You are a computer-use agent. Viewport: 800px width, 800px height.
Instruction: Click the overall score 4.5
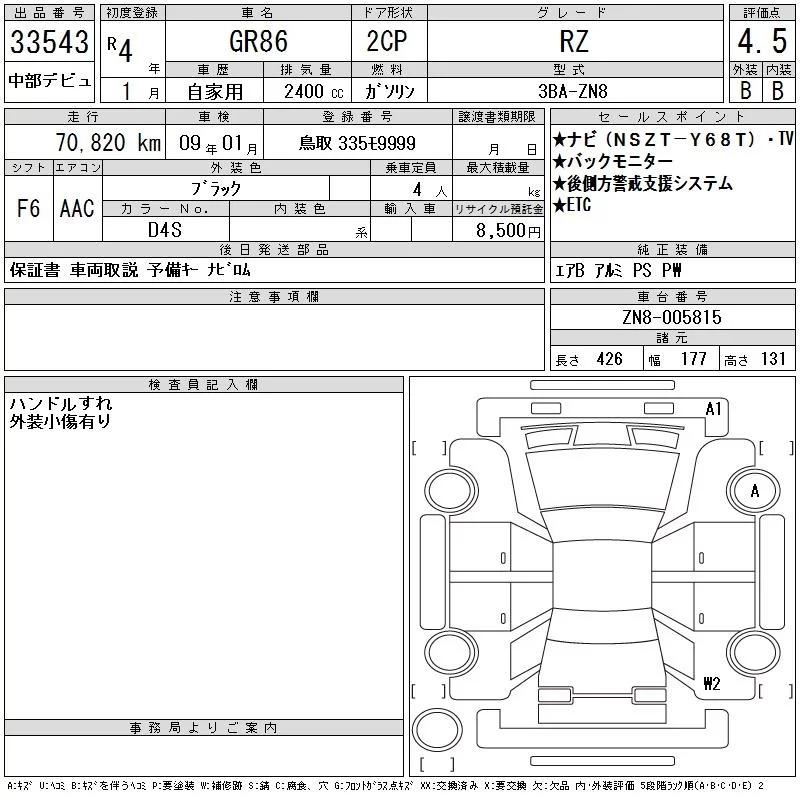pyautogui.click(x=762, y=41)
